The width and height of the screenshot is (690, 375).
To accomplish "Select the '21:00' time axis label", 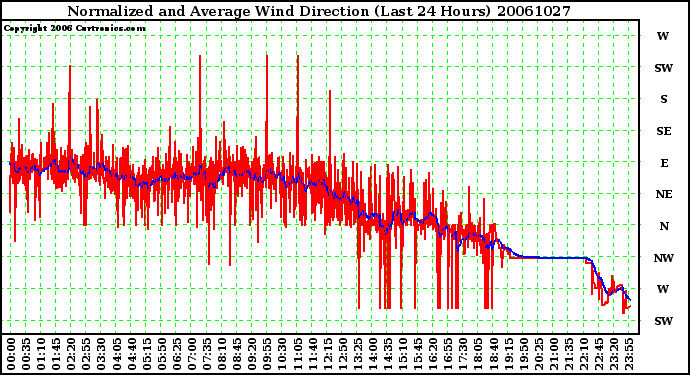I will click(554, 354).
